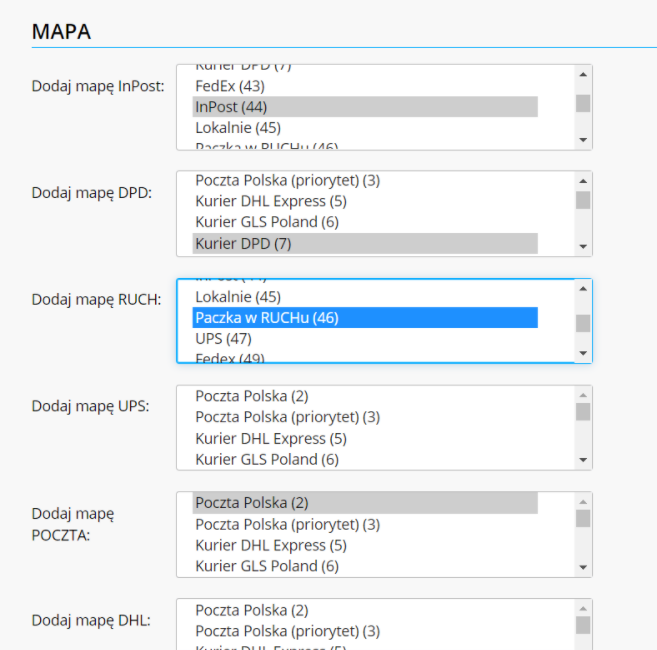657x650 pixels.
Task: Select Kurier GLS Poland (6) in UPS list
Action: tap(365, 460)
